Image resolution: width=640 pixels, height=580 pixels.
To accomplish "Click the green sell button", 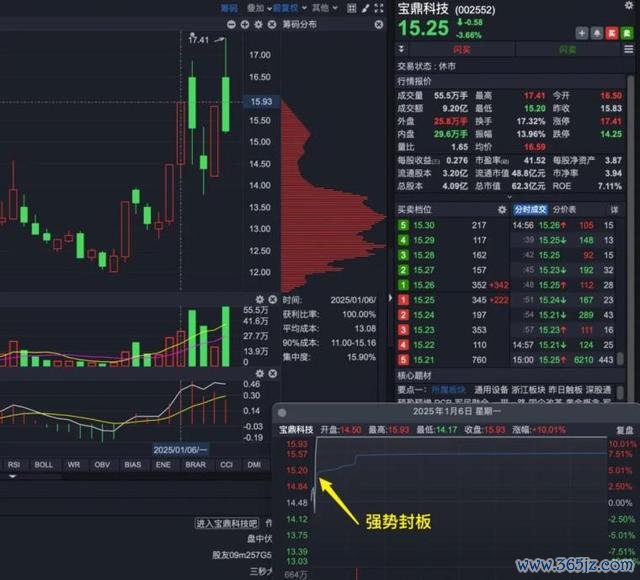I will (x=627, y=33).
